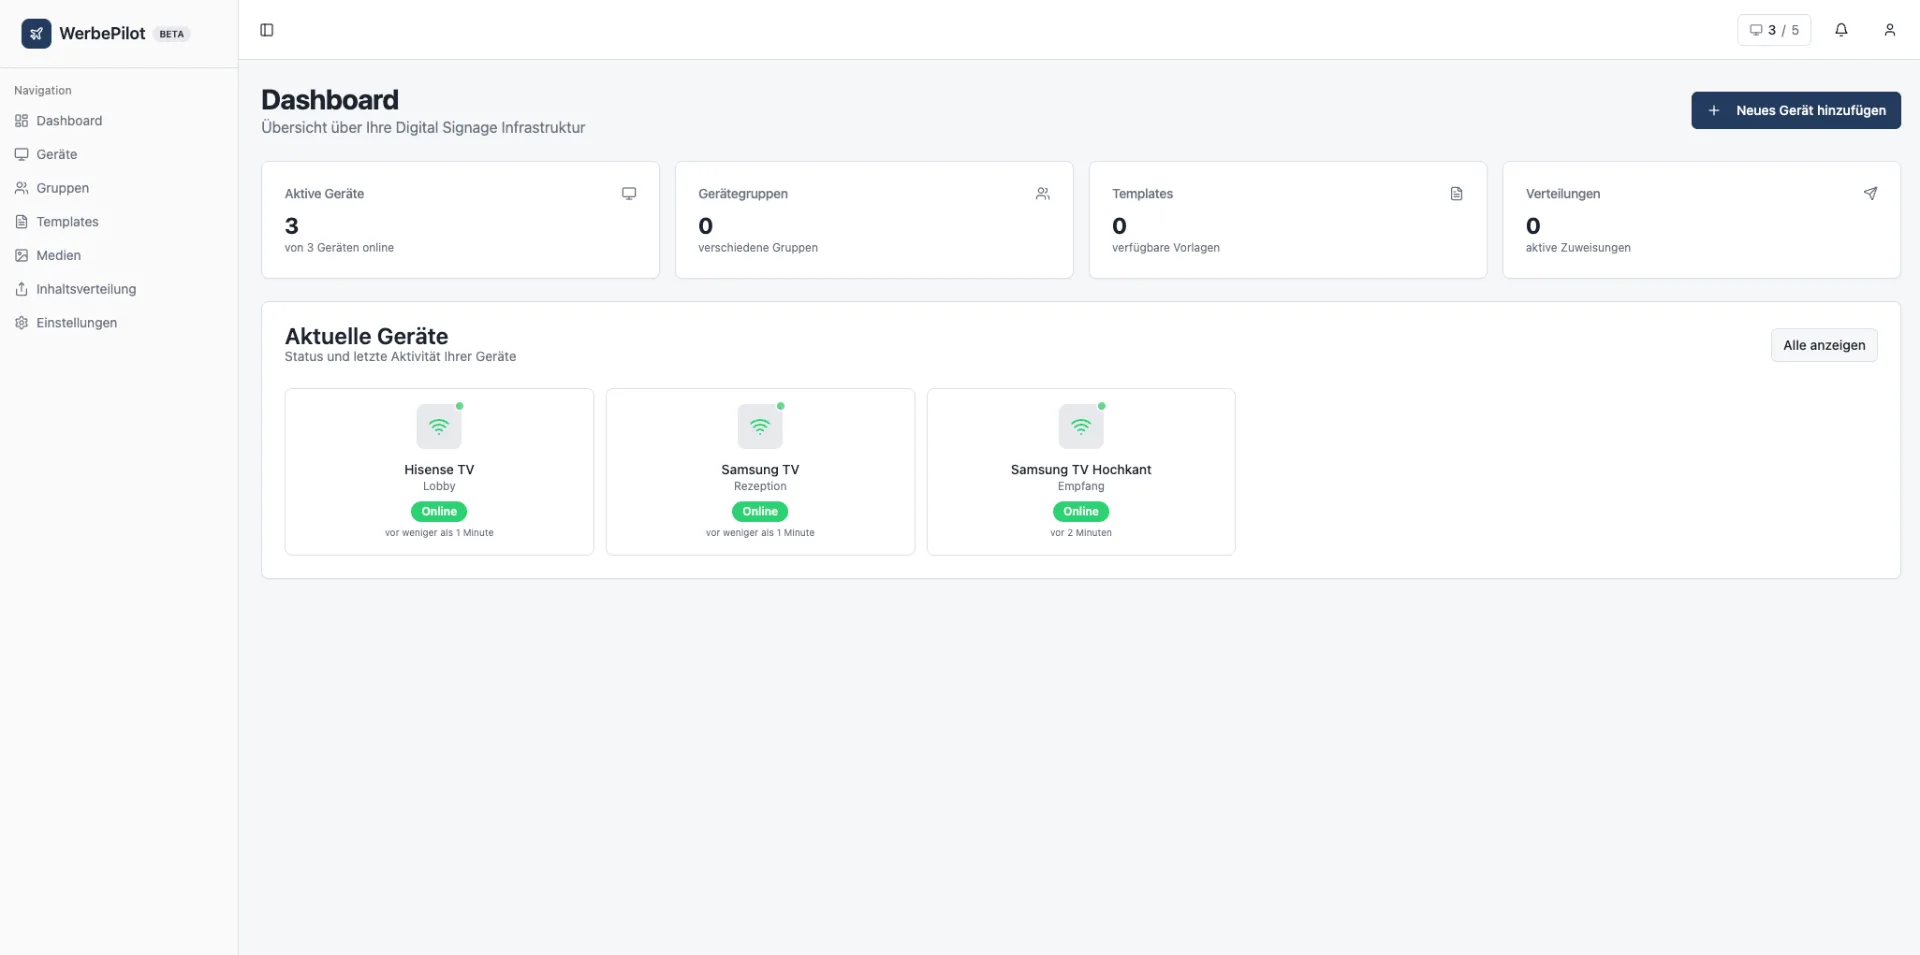
Task: Open the Hisense TV device name
Action: 439,469
